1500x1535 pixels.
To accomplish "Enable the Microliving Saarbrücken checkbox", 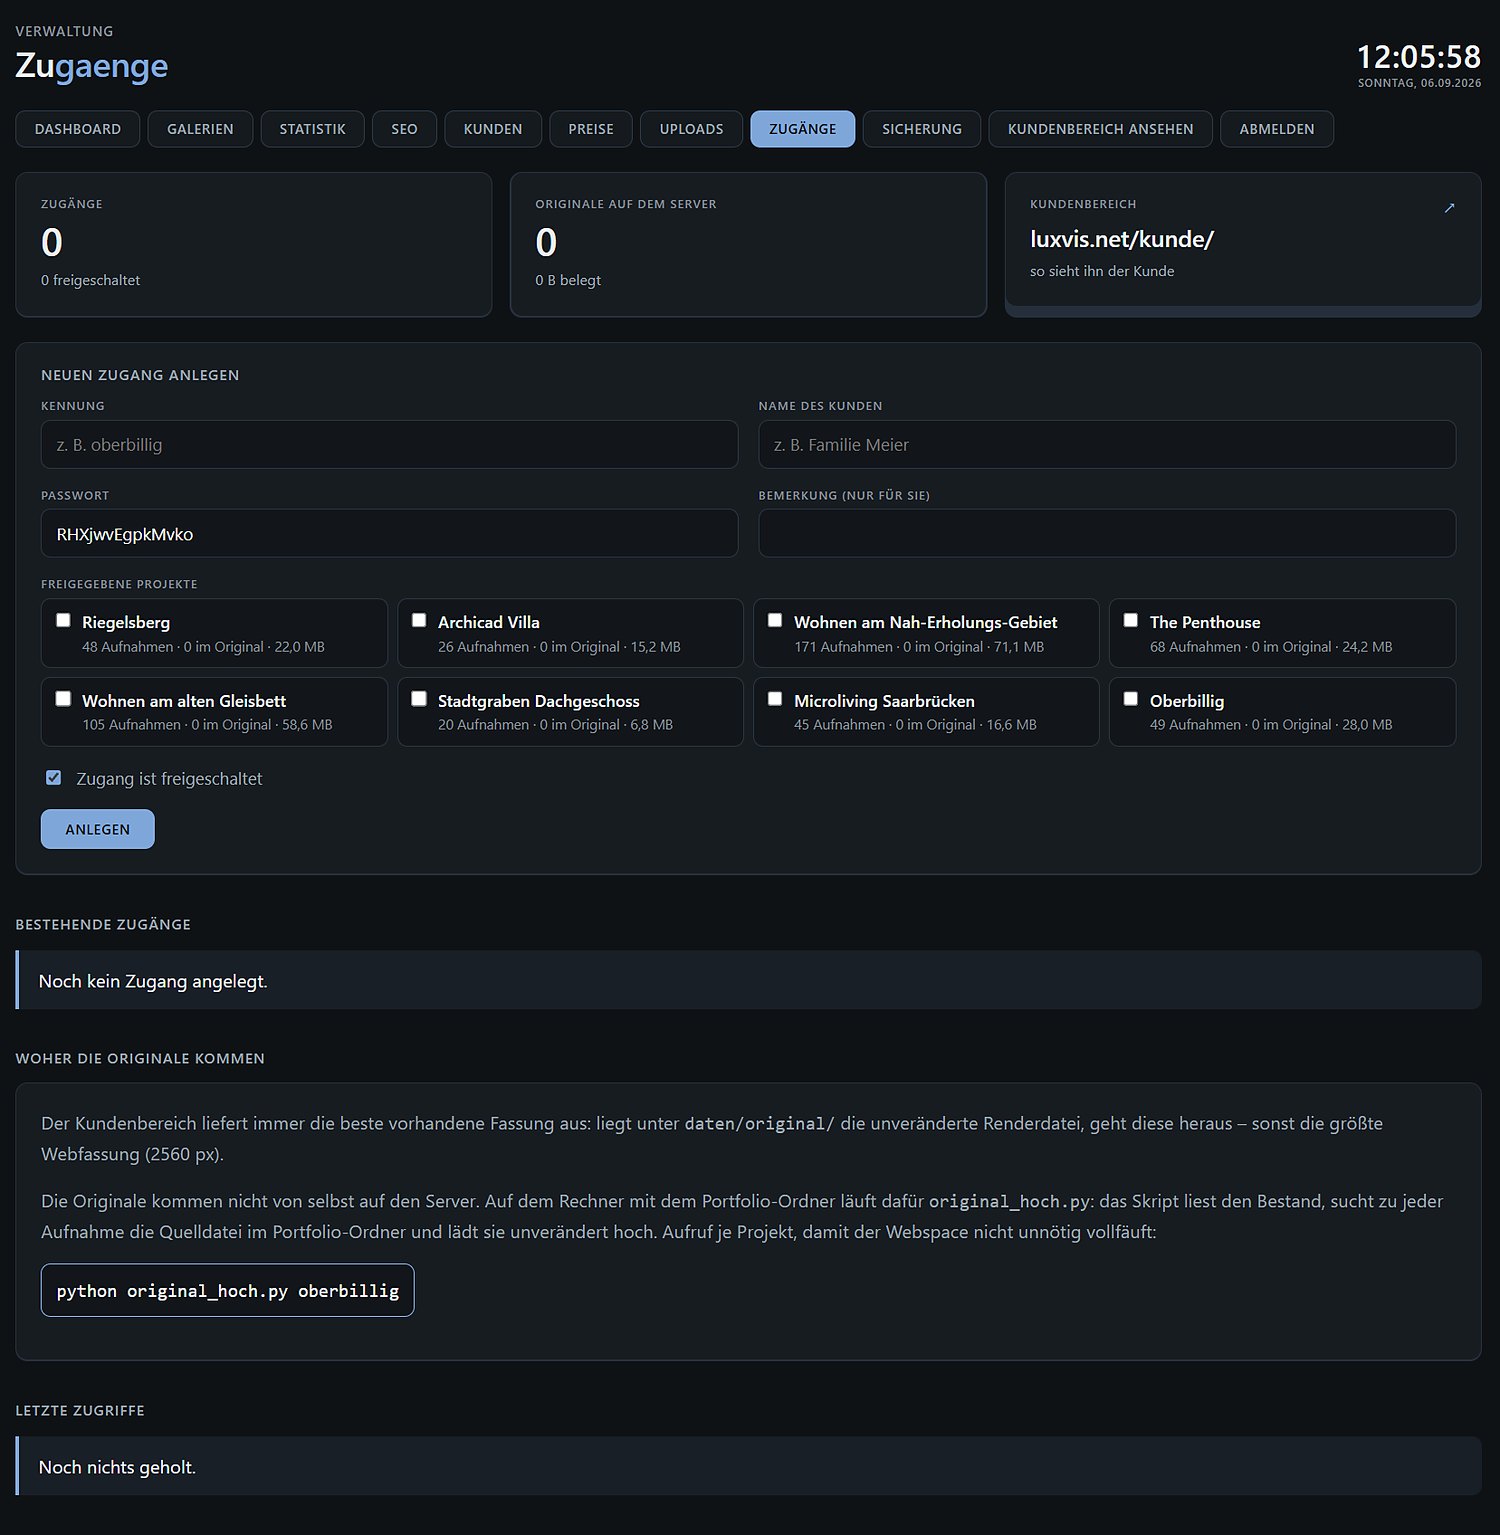I will coord(775,699).
